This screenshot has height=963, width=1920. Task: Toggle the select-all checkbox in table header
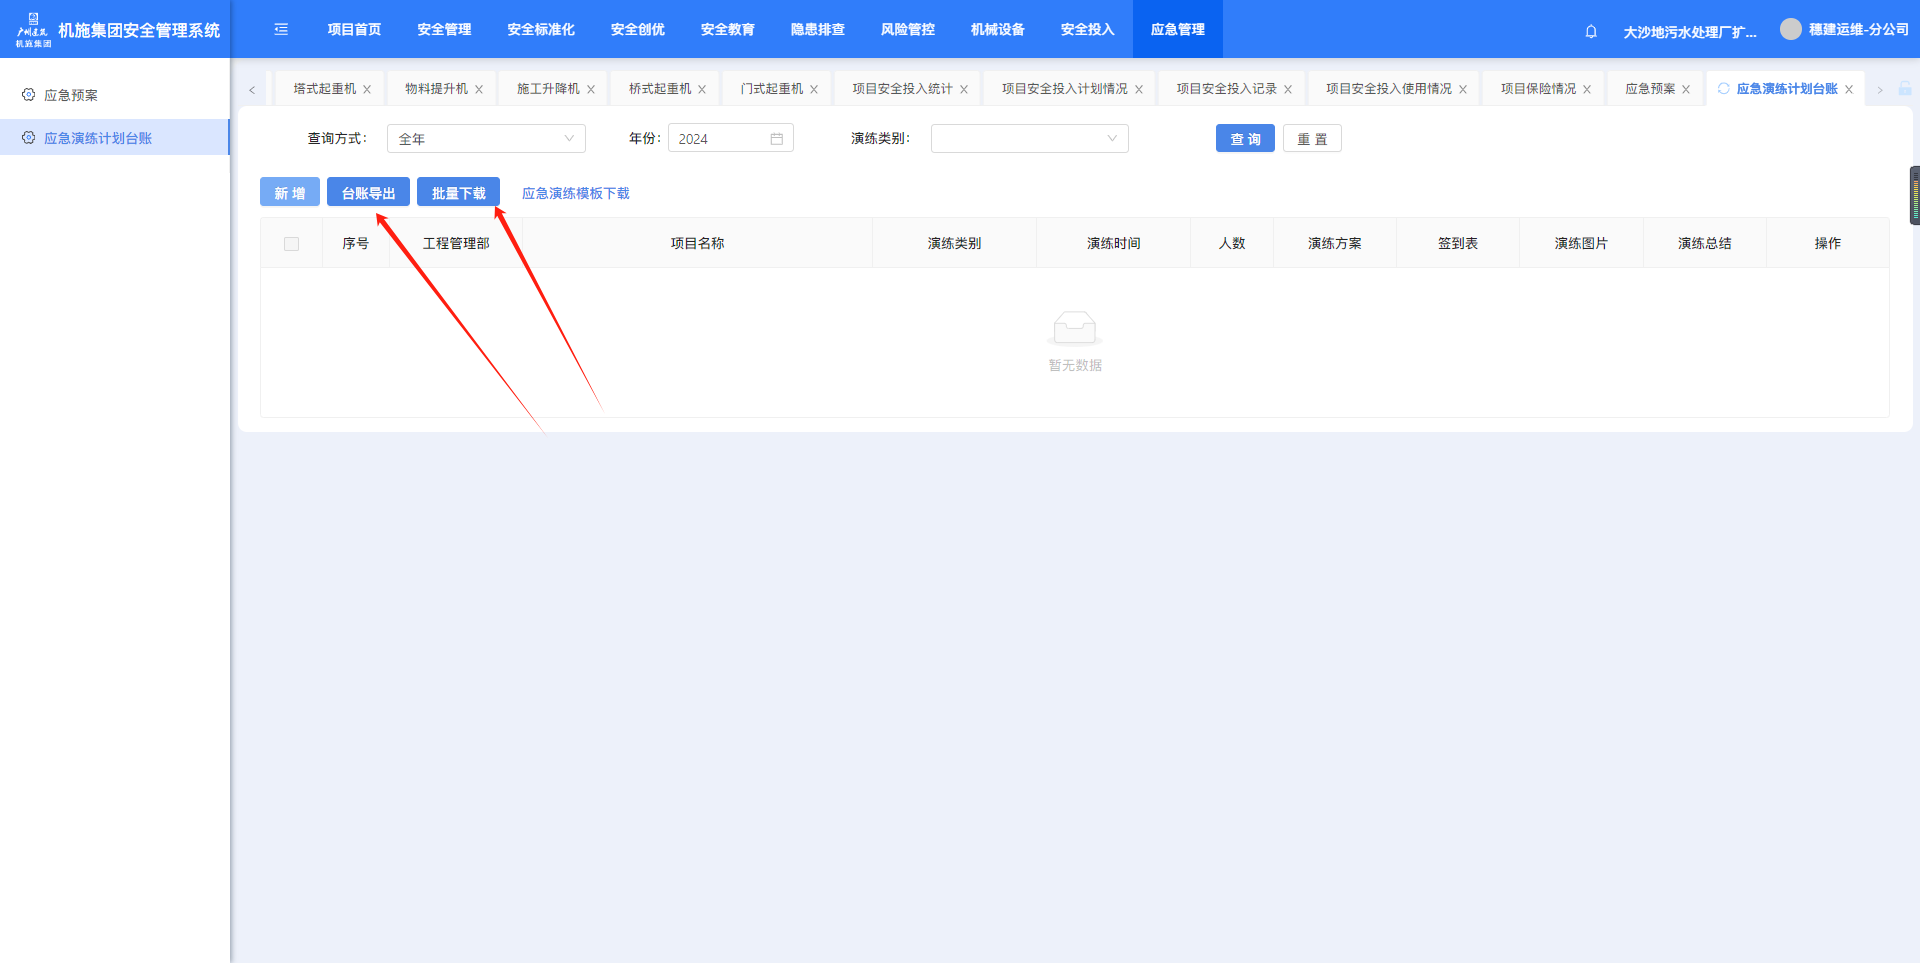point(291,244)
